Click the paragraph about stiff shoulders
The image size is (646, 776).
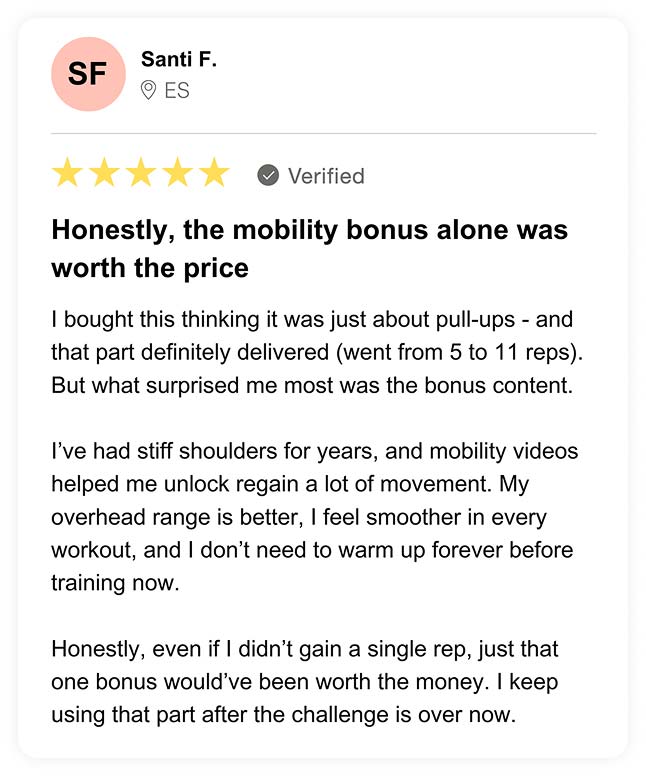pos(312,517)
